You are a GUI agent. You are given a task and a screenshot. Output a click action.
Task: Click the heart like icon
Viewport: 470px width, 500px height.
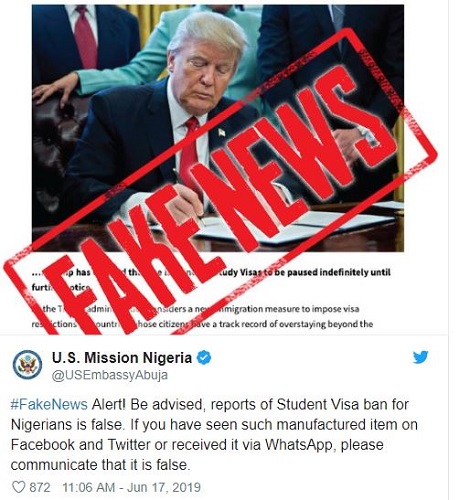[18, 487]
